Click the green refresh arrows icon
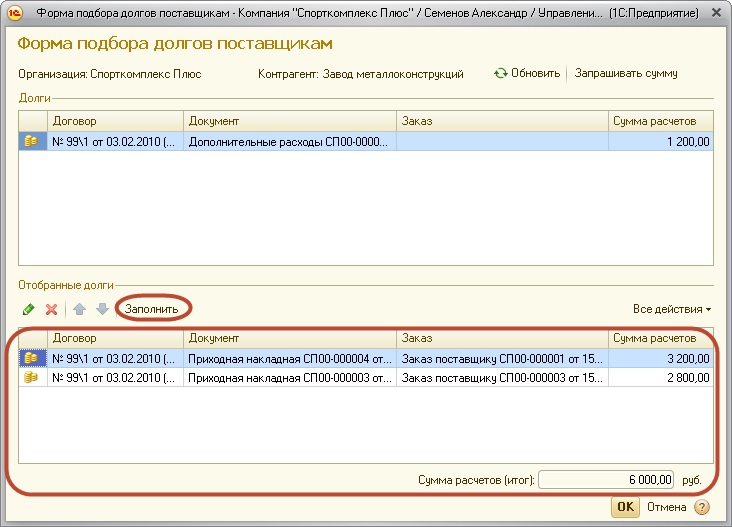This screenshot has width=732, height=527. coord(501,73)
